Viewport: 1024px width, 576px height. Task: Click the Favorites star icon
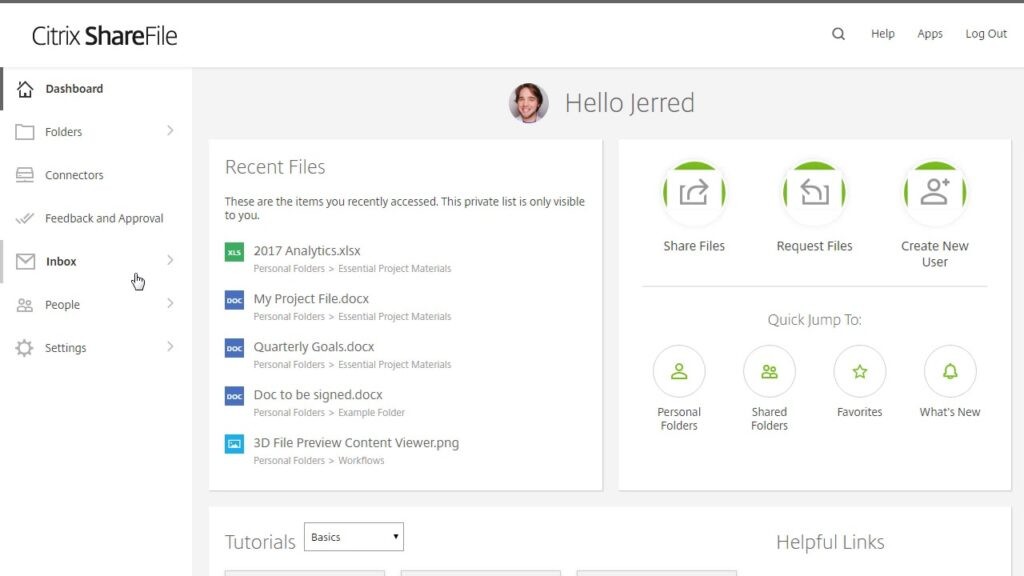tap(859, 371)
